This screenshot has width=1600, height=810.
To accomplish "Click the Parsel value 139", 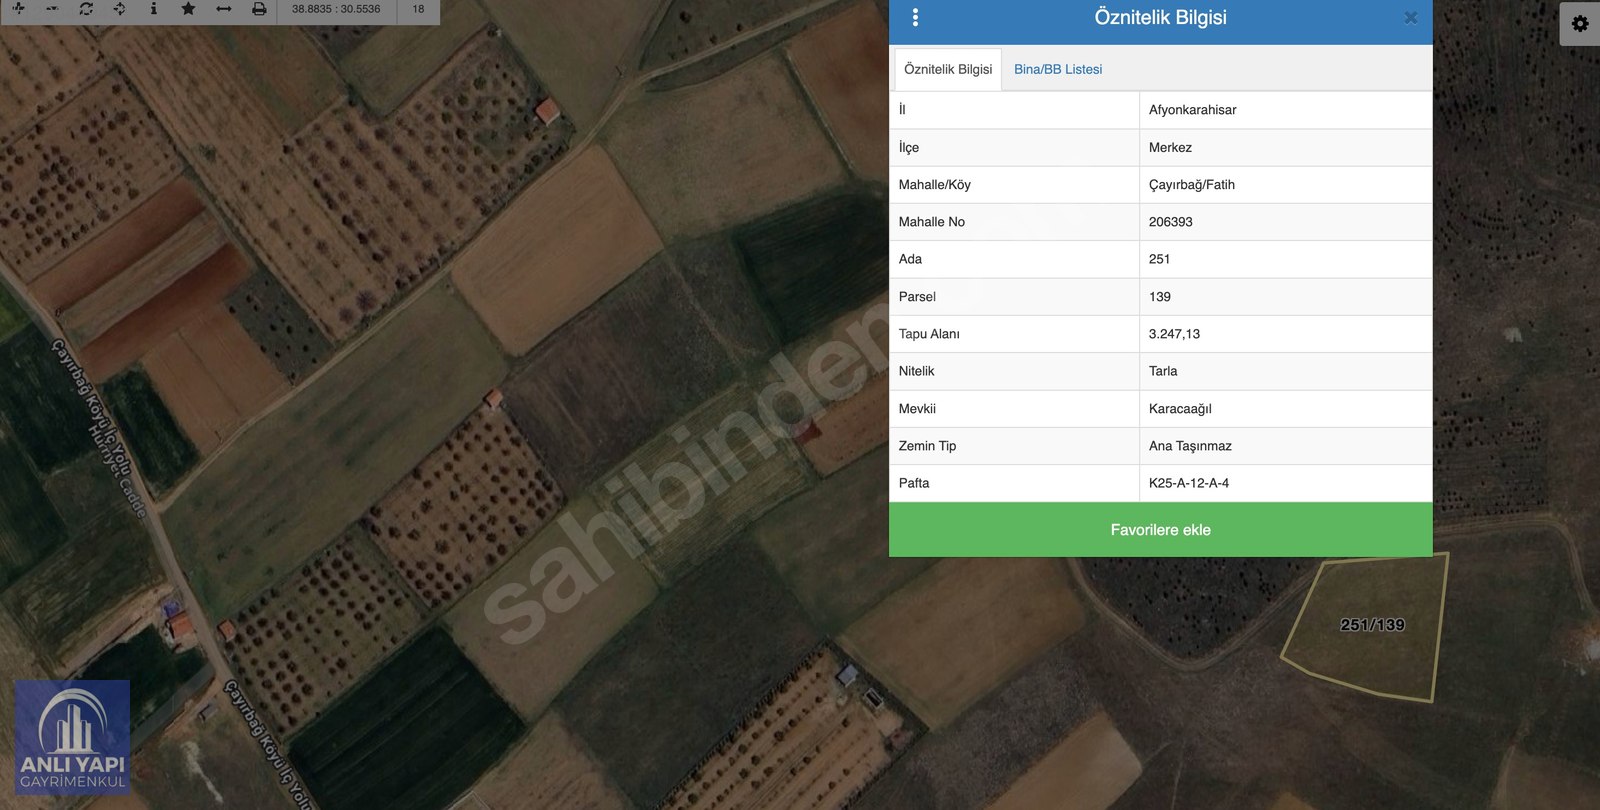I will point(1160,297).
